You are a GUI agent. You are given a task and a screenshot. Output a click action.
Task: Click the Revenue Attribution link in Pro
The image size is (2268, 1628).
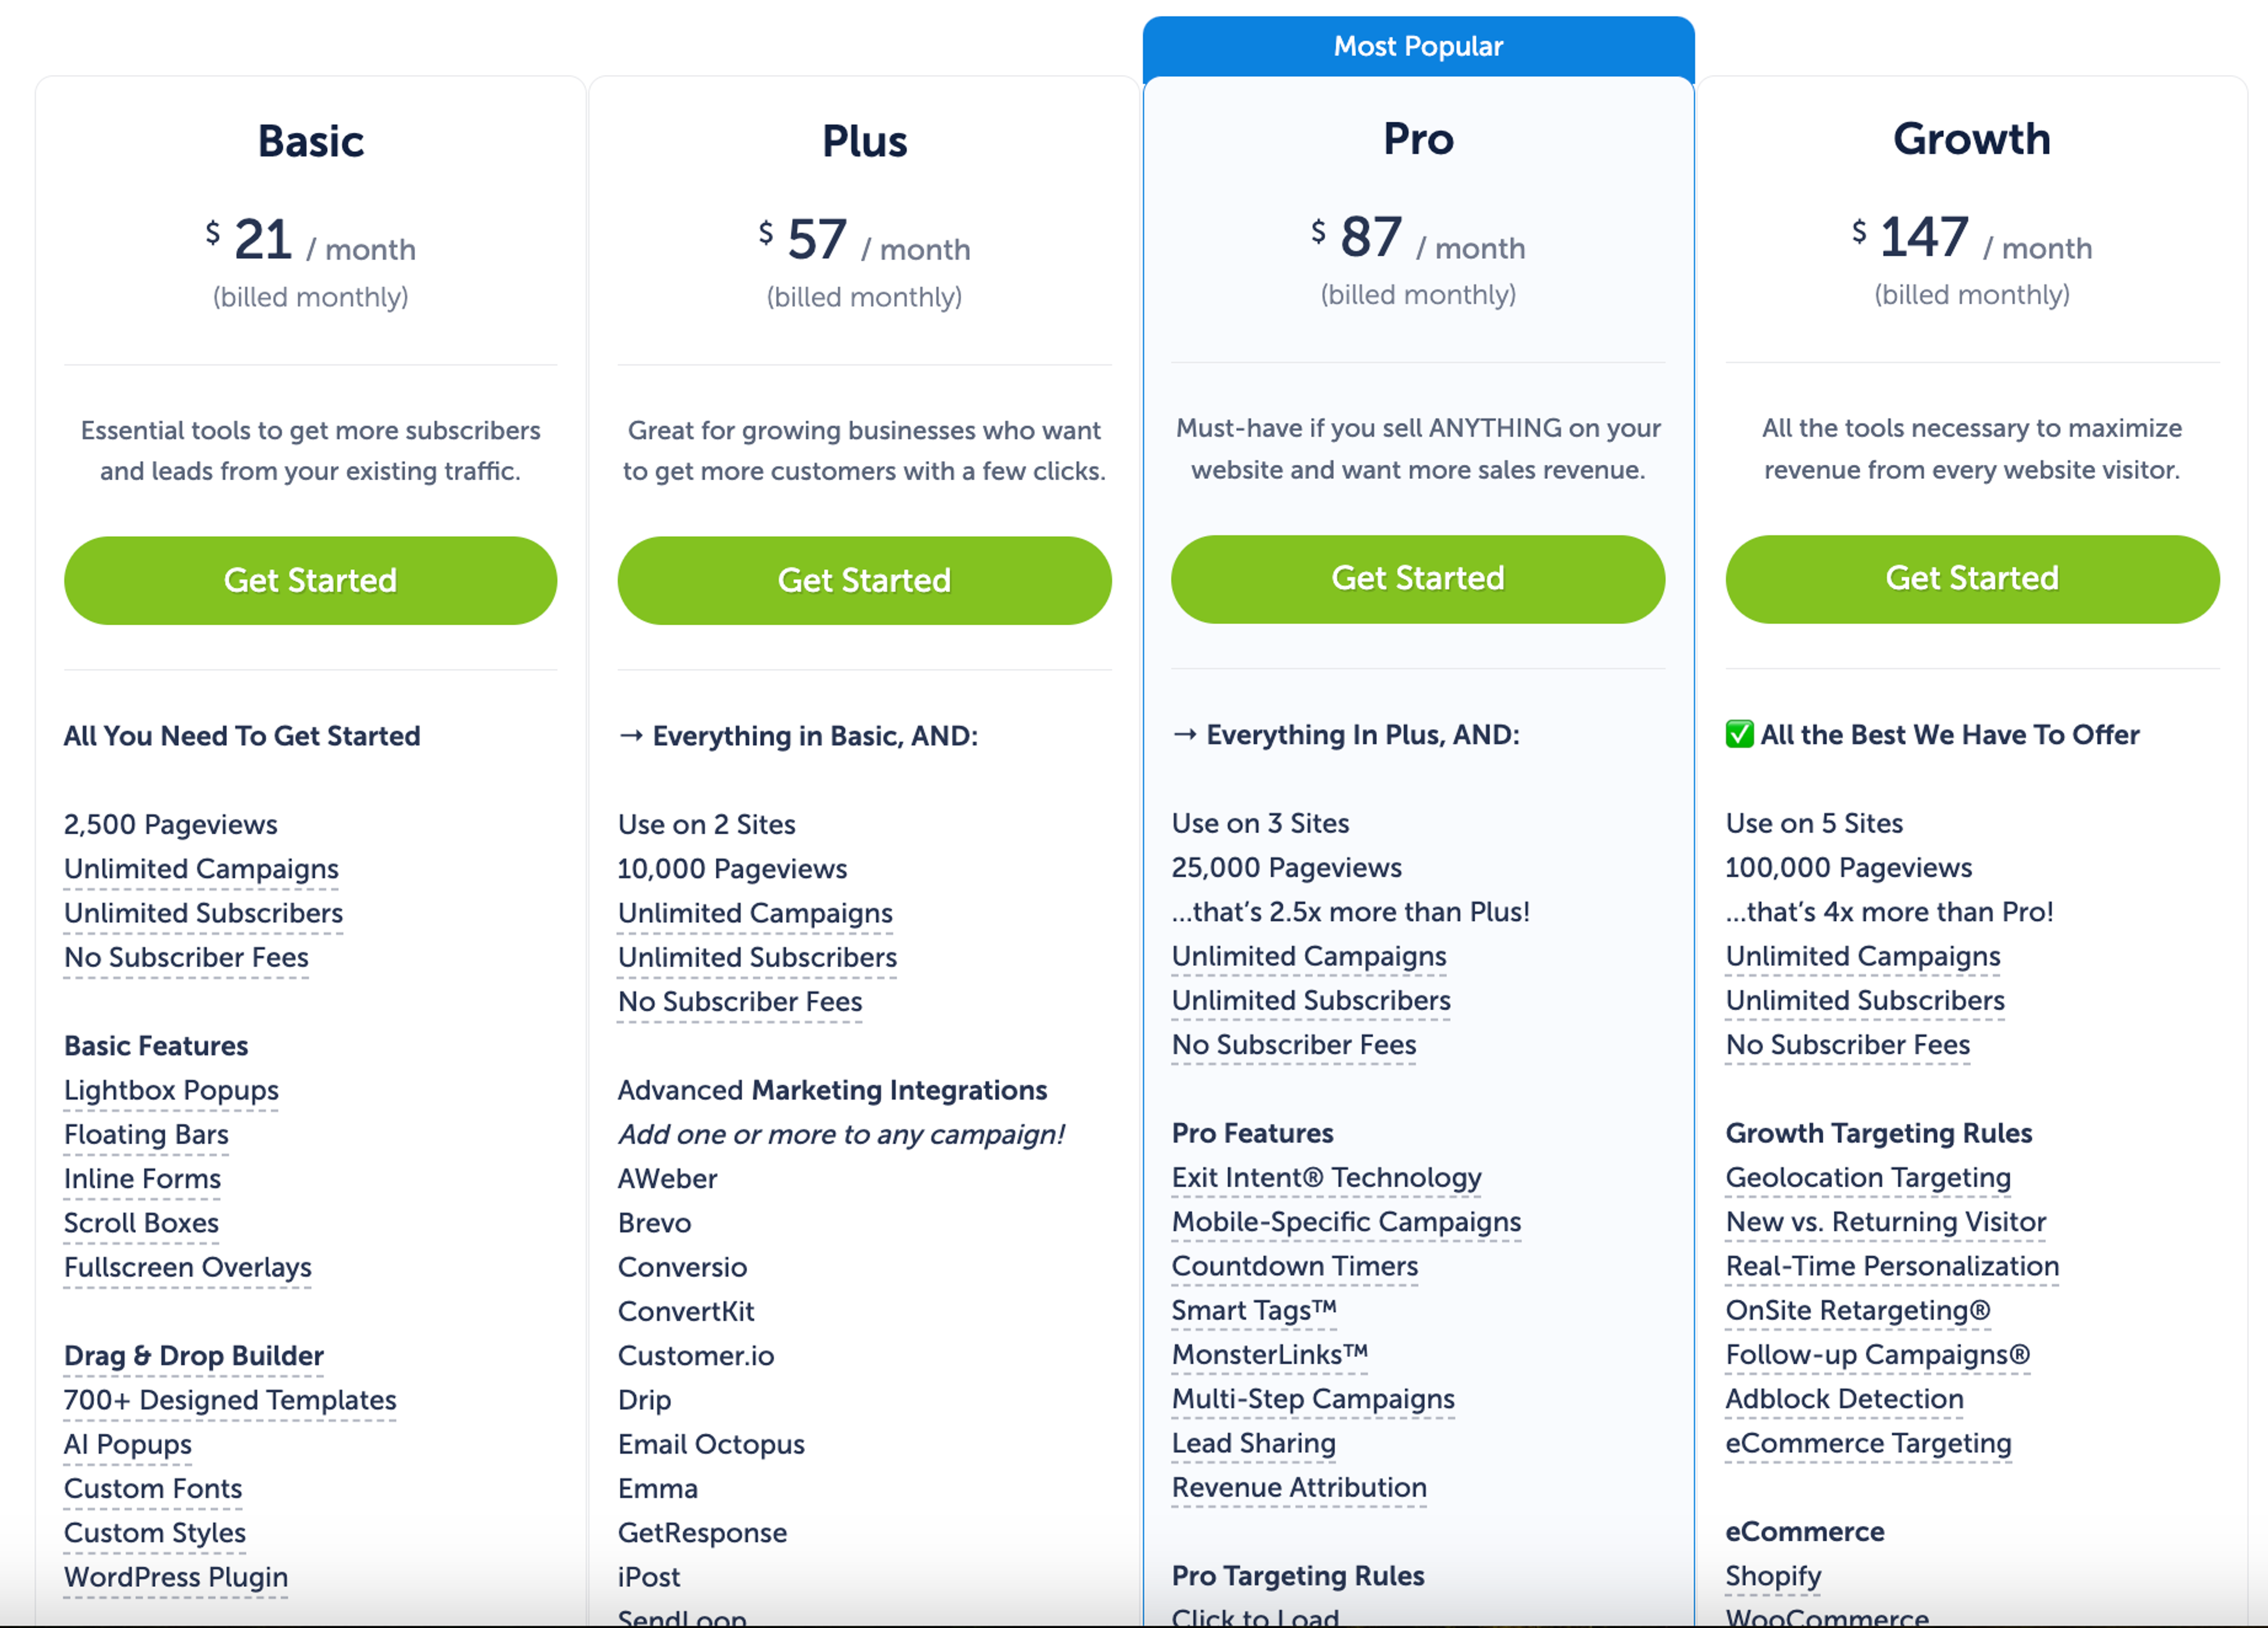pyautogui.click(x=1299, y=1488)
